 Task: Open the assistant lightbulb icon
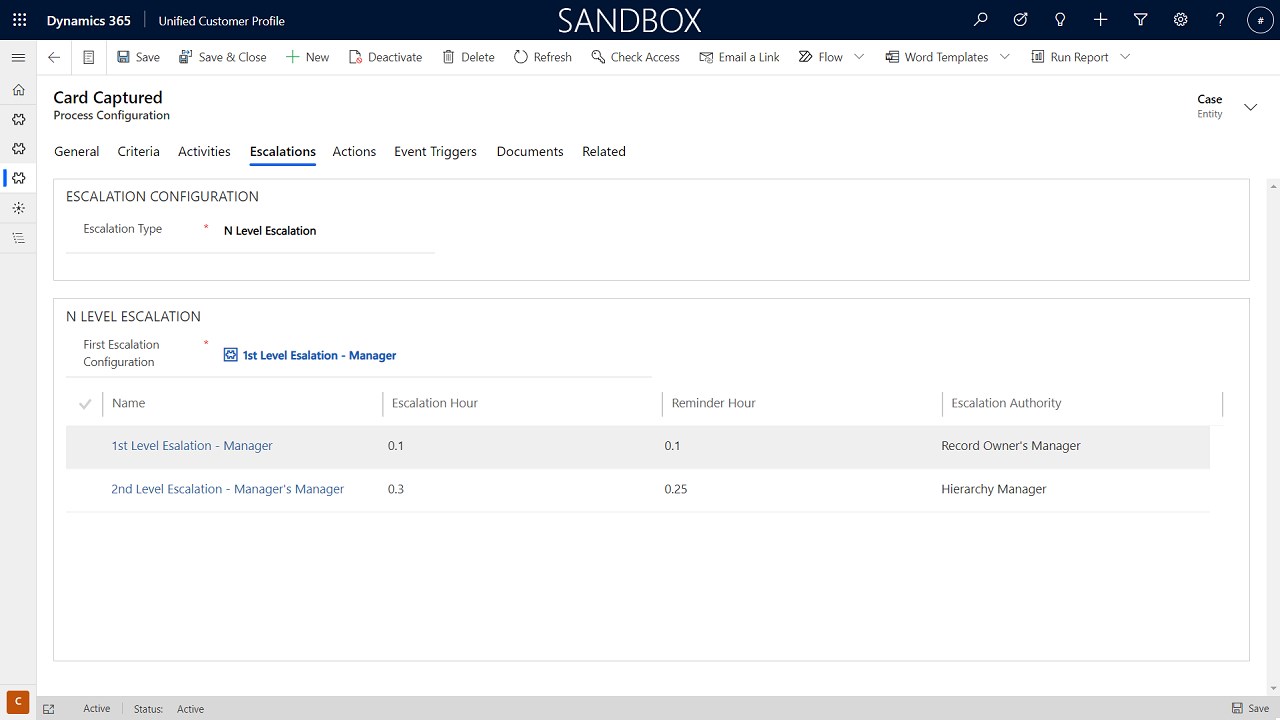1061,20
